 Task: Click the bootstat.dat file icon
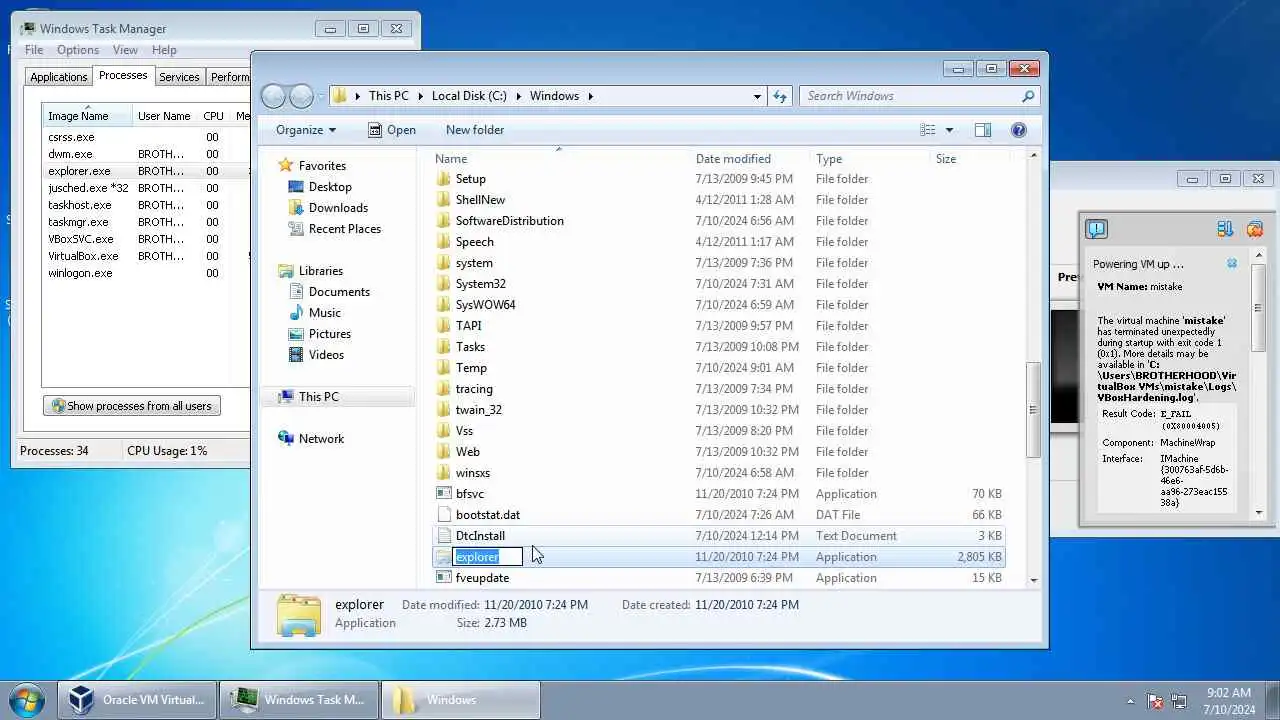(x=444, y=515)
